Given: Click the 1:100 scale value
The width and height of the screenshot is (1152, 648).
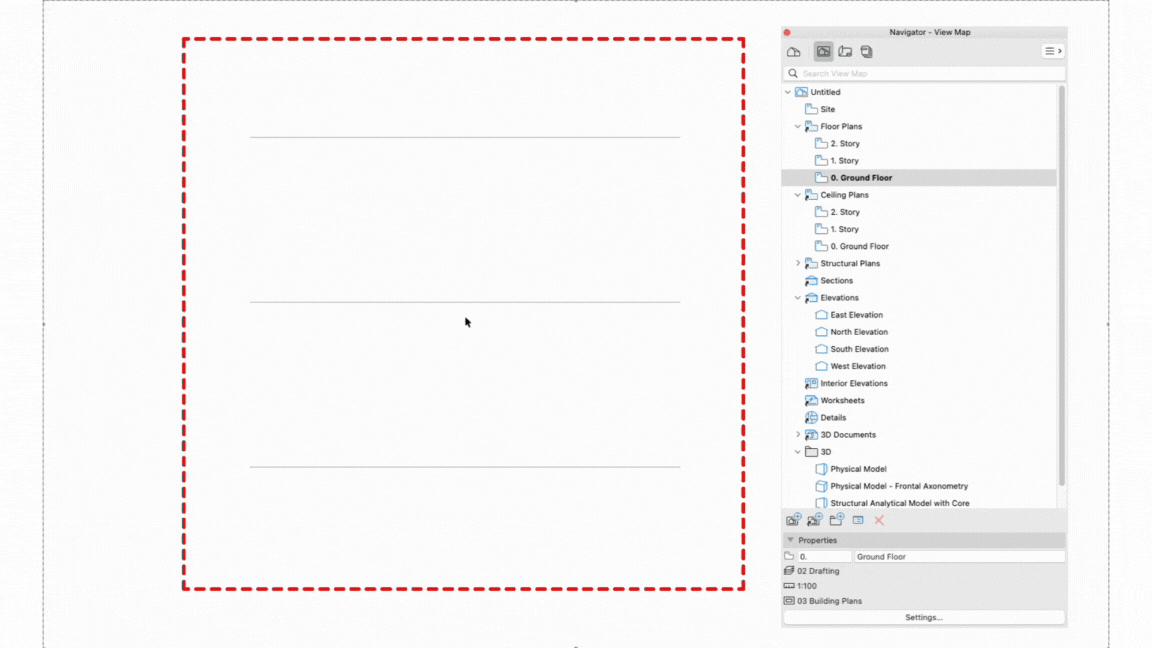Looking at the screenshot, I should tap(807, 586).
